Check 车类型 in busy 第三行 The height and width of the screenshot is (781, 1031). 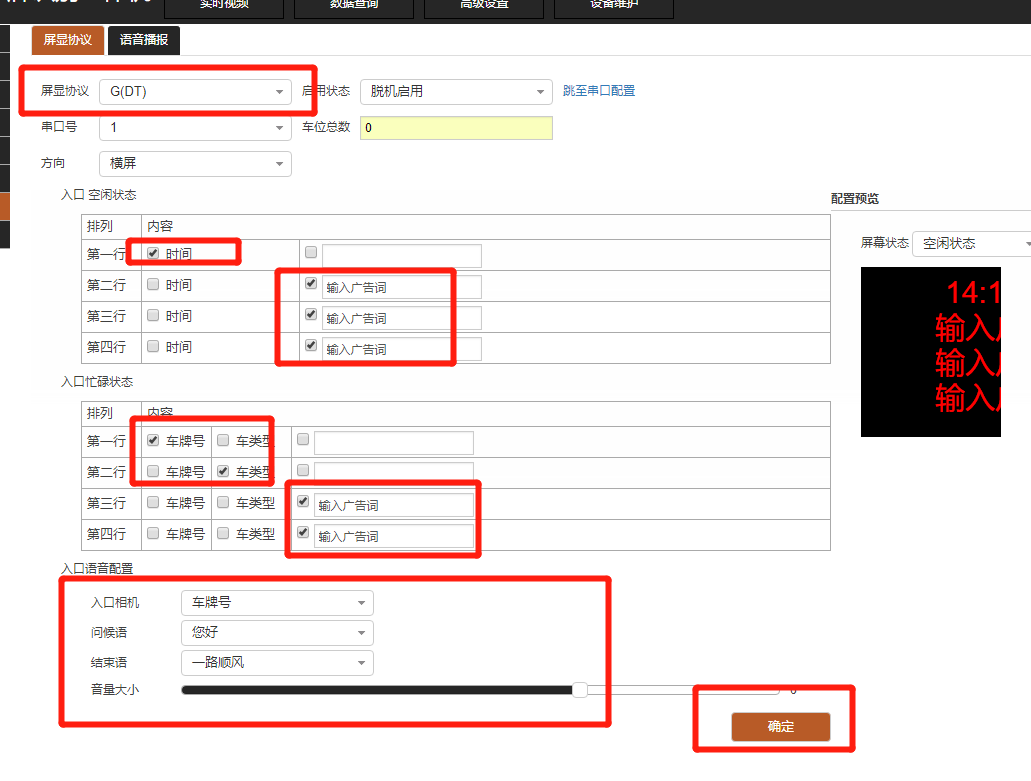223,502
